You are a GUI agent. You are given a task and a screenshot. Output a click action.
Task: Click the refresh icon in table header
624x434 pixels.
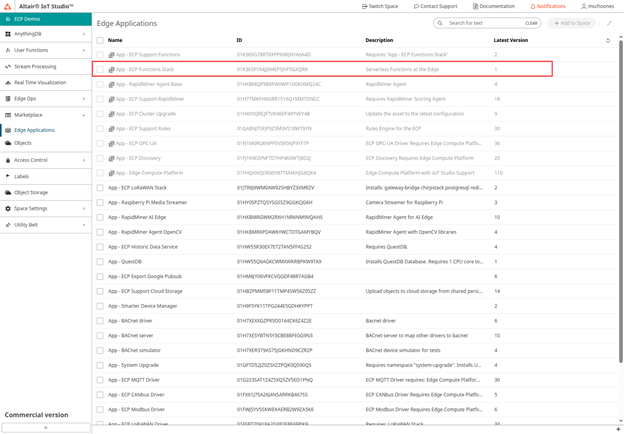click(x=608, y=40)
